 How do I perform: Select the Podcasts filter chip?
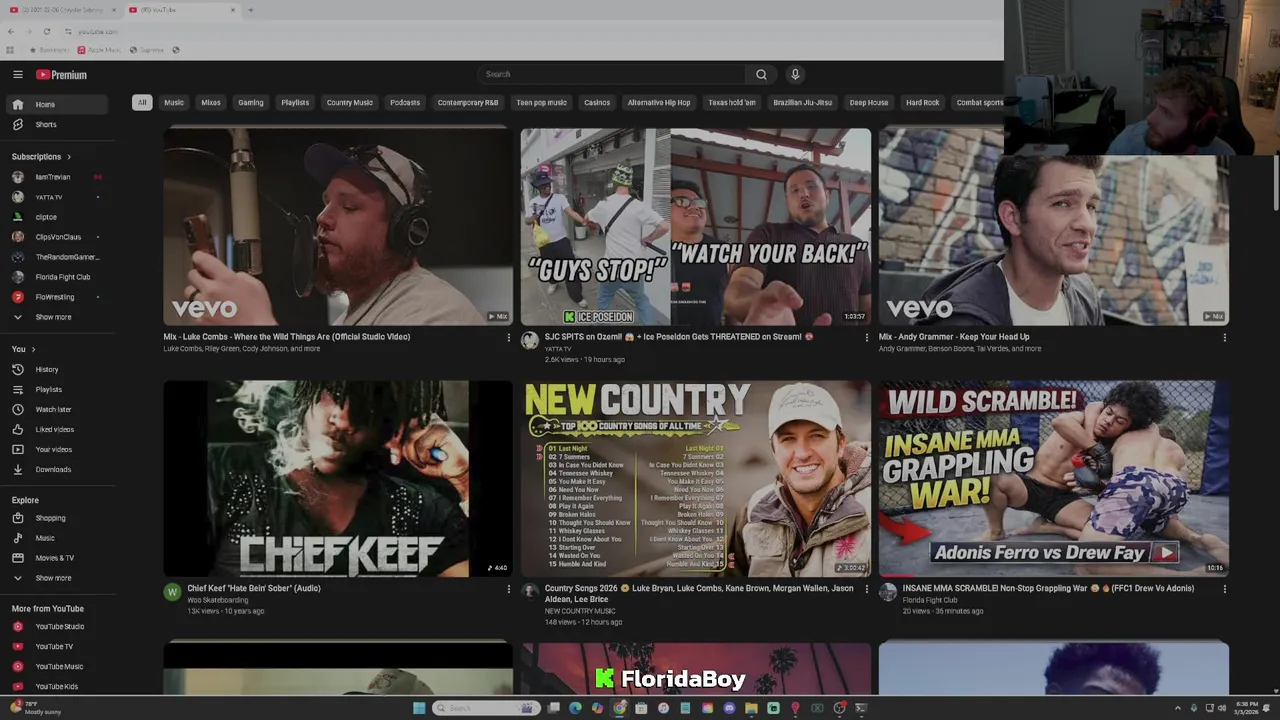pos(405,102)
